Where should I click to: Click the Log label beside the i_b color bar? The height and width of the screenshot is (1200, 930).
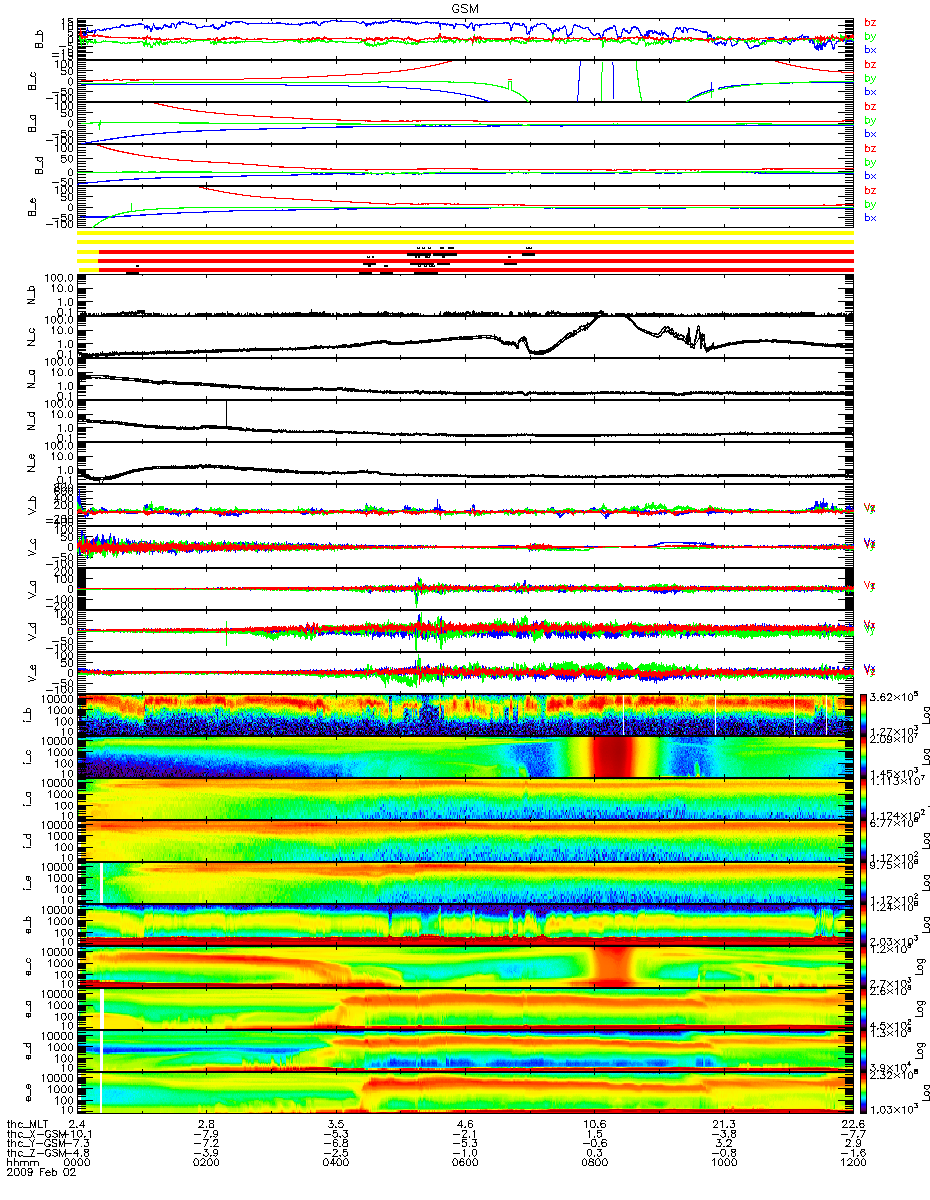click(x=926, y=715)
